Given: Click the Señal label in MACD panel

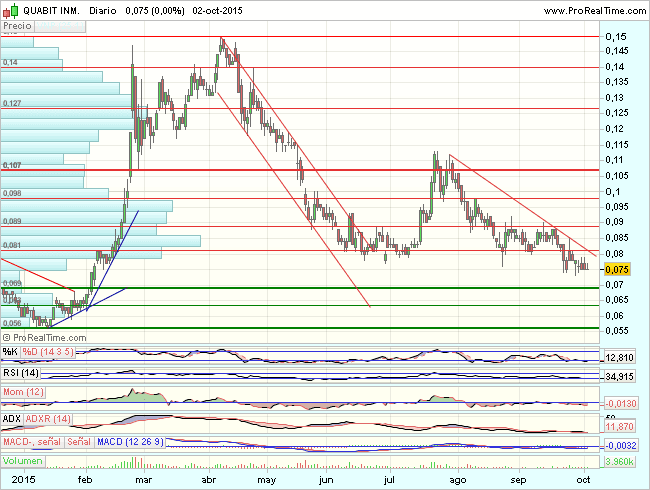Looking at the screenshot, I should tap(79, 442).
